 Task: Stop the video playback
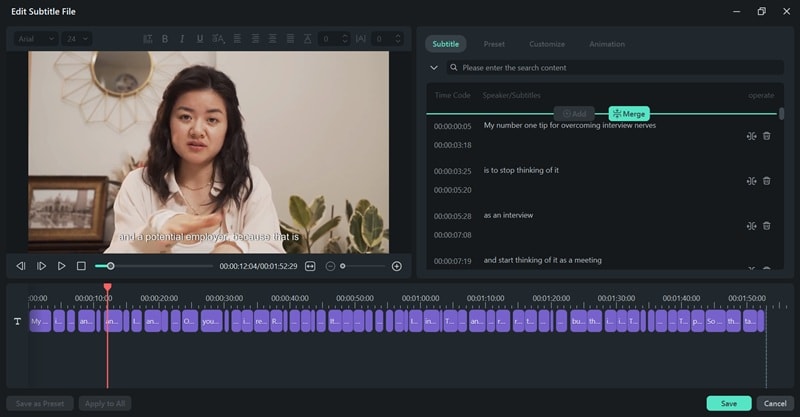(81, 266)
